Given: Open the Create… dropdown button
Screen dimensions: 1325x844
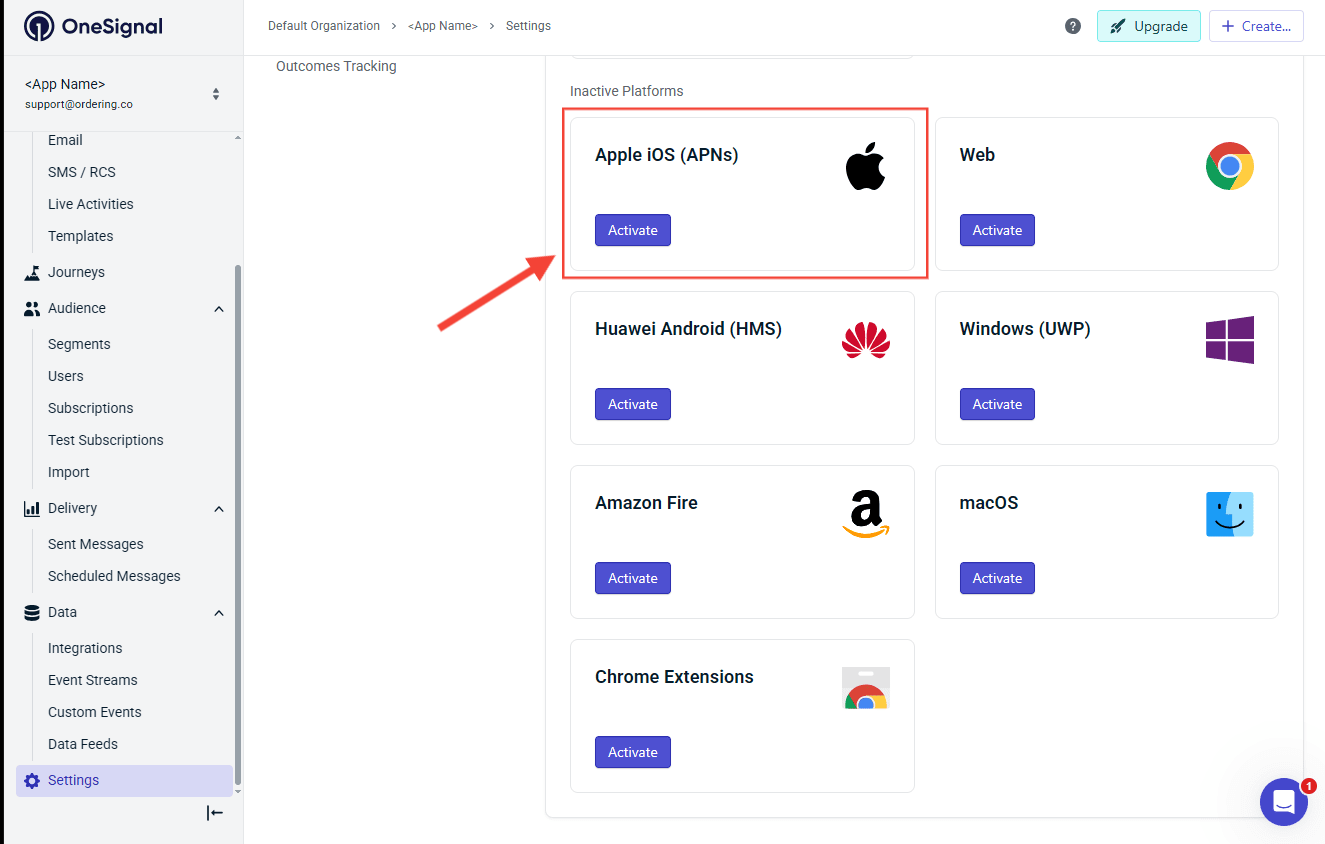Looking at the screenshot, I should (x=1256, y=26).
